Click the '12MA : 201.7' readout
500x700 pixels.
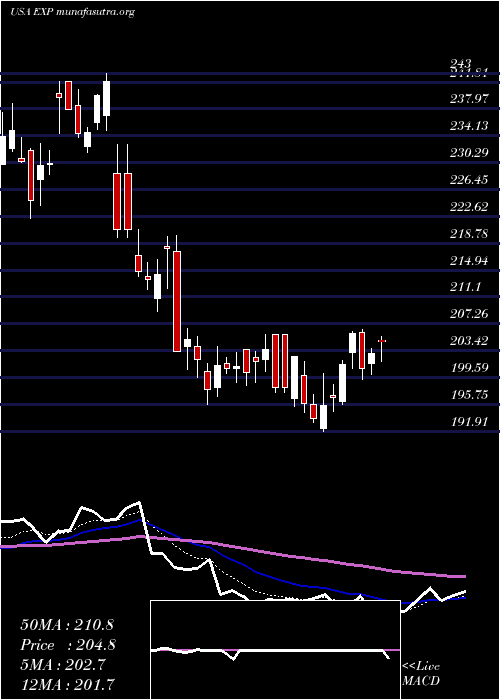pos(67,684)
